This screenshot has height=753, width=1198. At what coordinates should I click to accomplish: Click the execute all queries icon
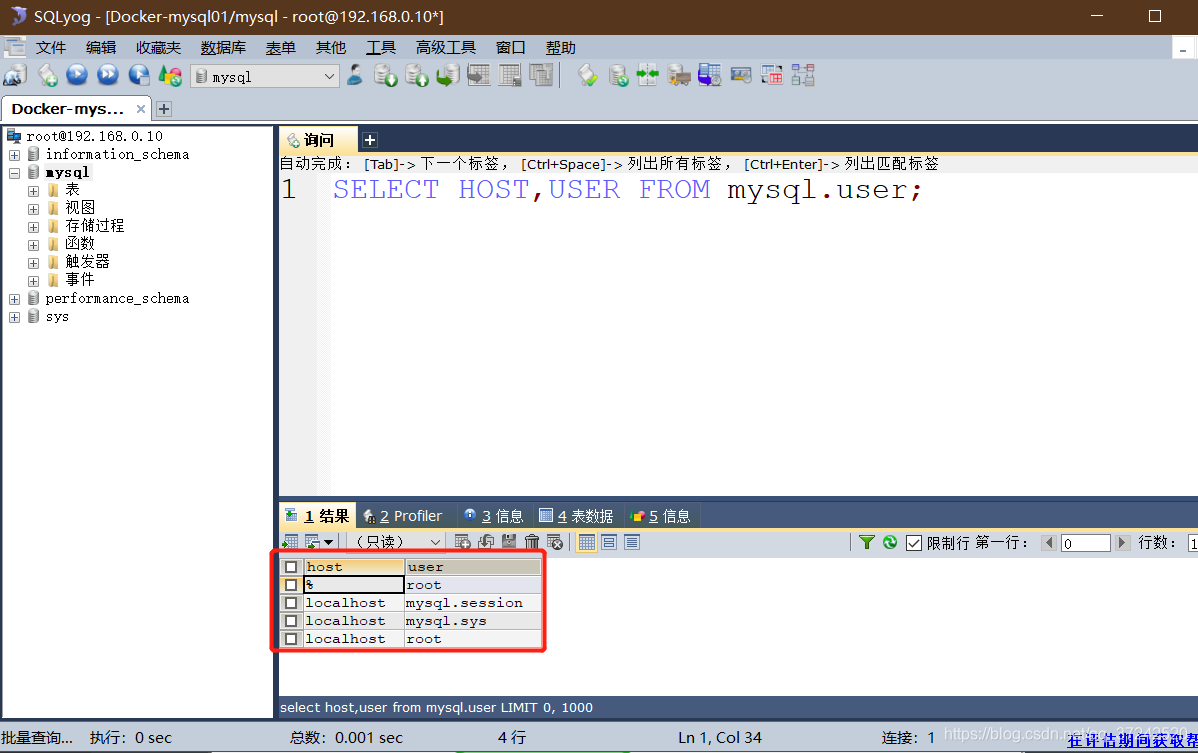pos(108,75)
